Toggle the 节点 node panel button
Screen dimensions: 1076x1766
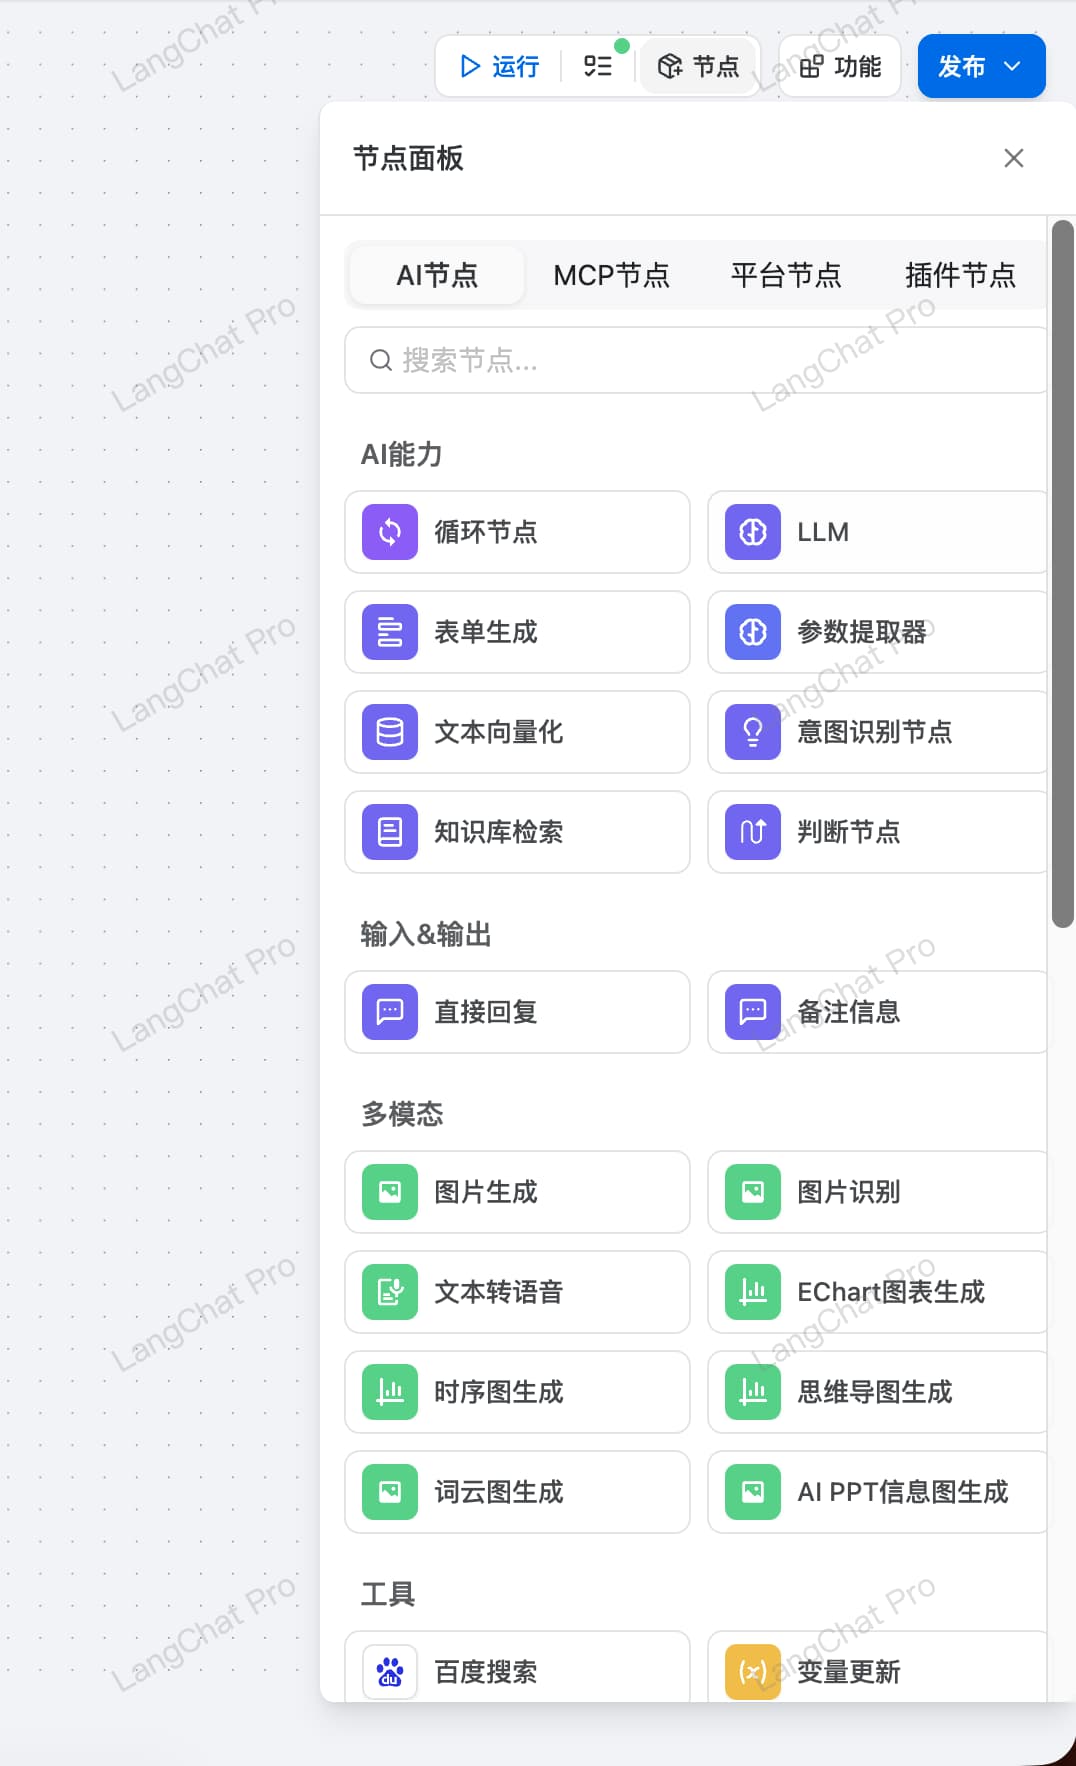click(698, 66)
